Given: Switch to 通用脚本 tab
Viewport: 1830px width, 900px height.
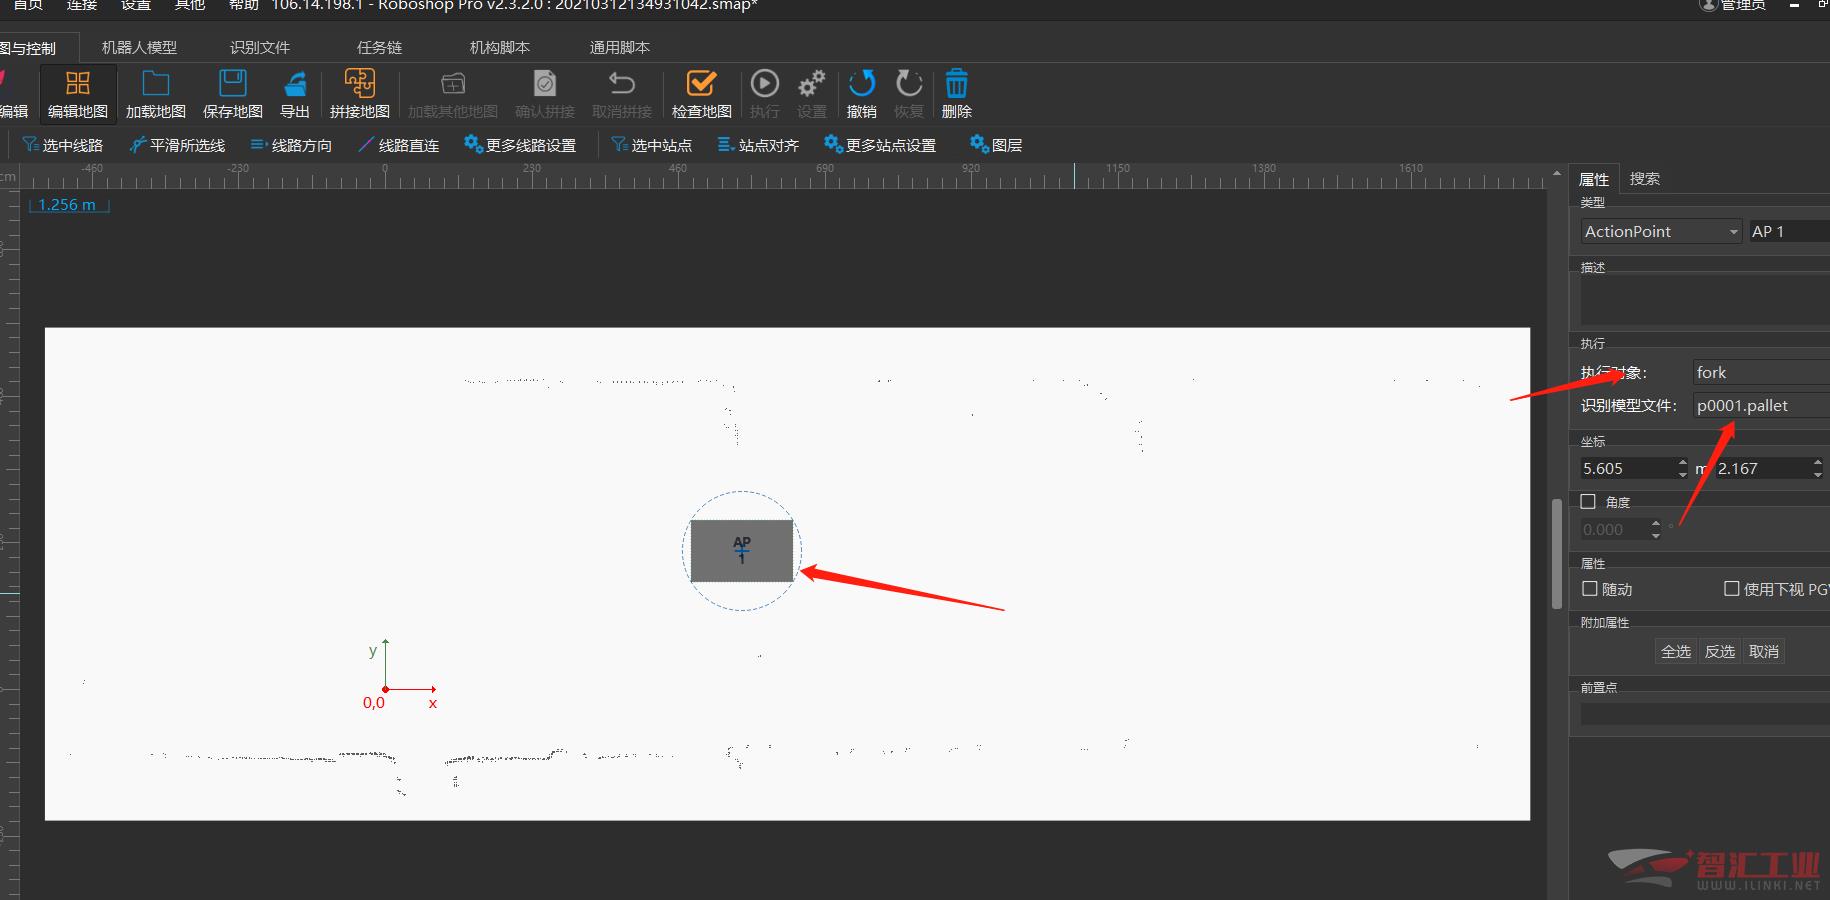Looking at the screenshot, I should 620,47.
